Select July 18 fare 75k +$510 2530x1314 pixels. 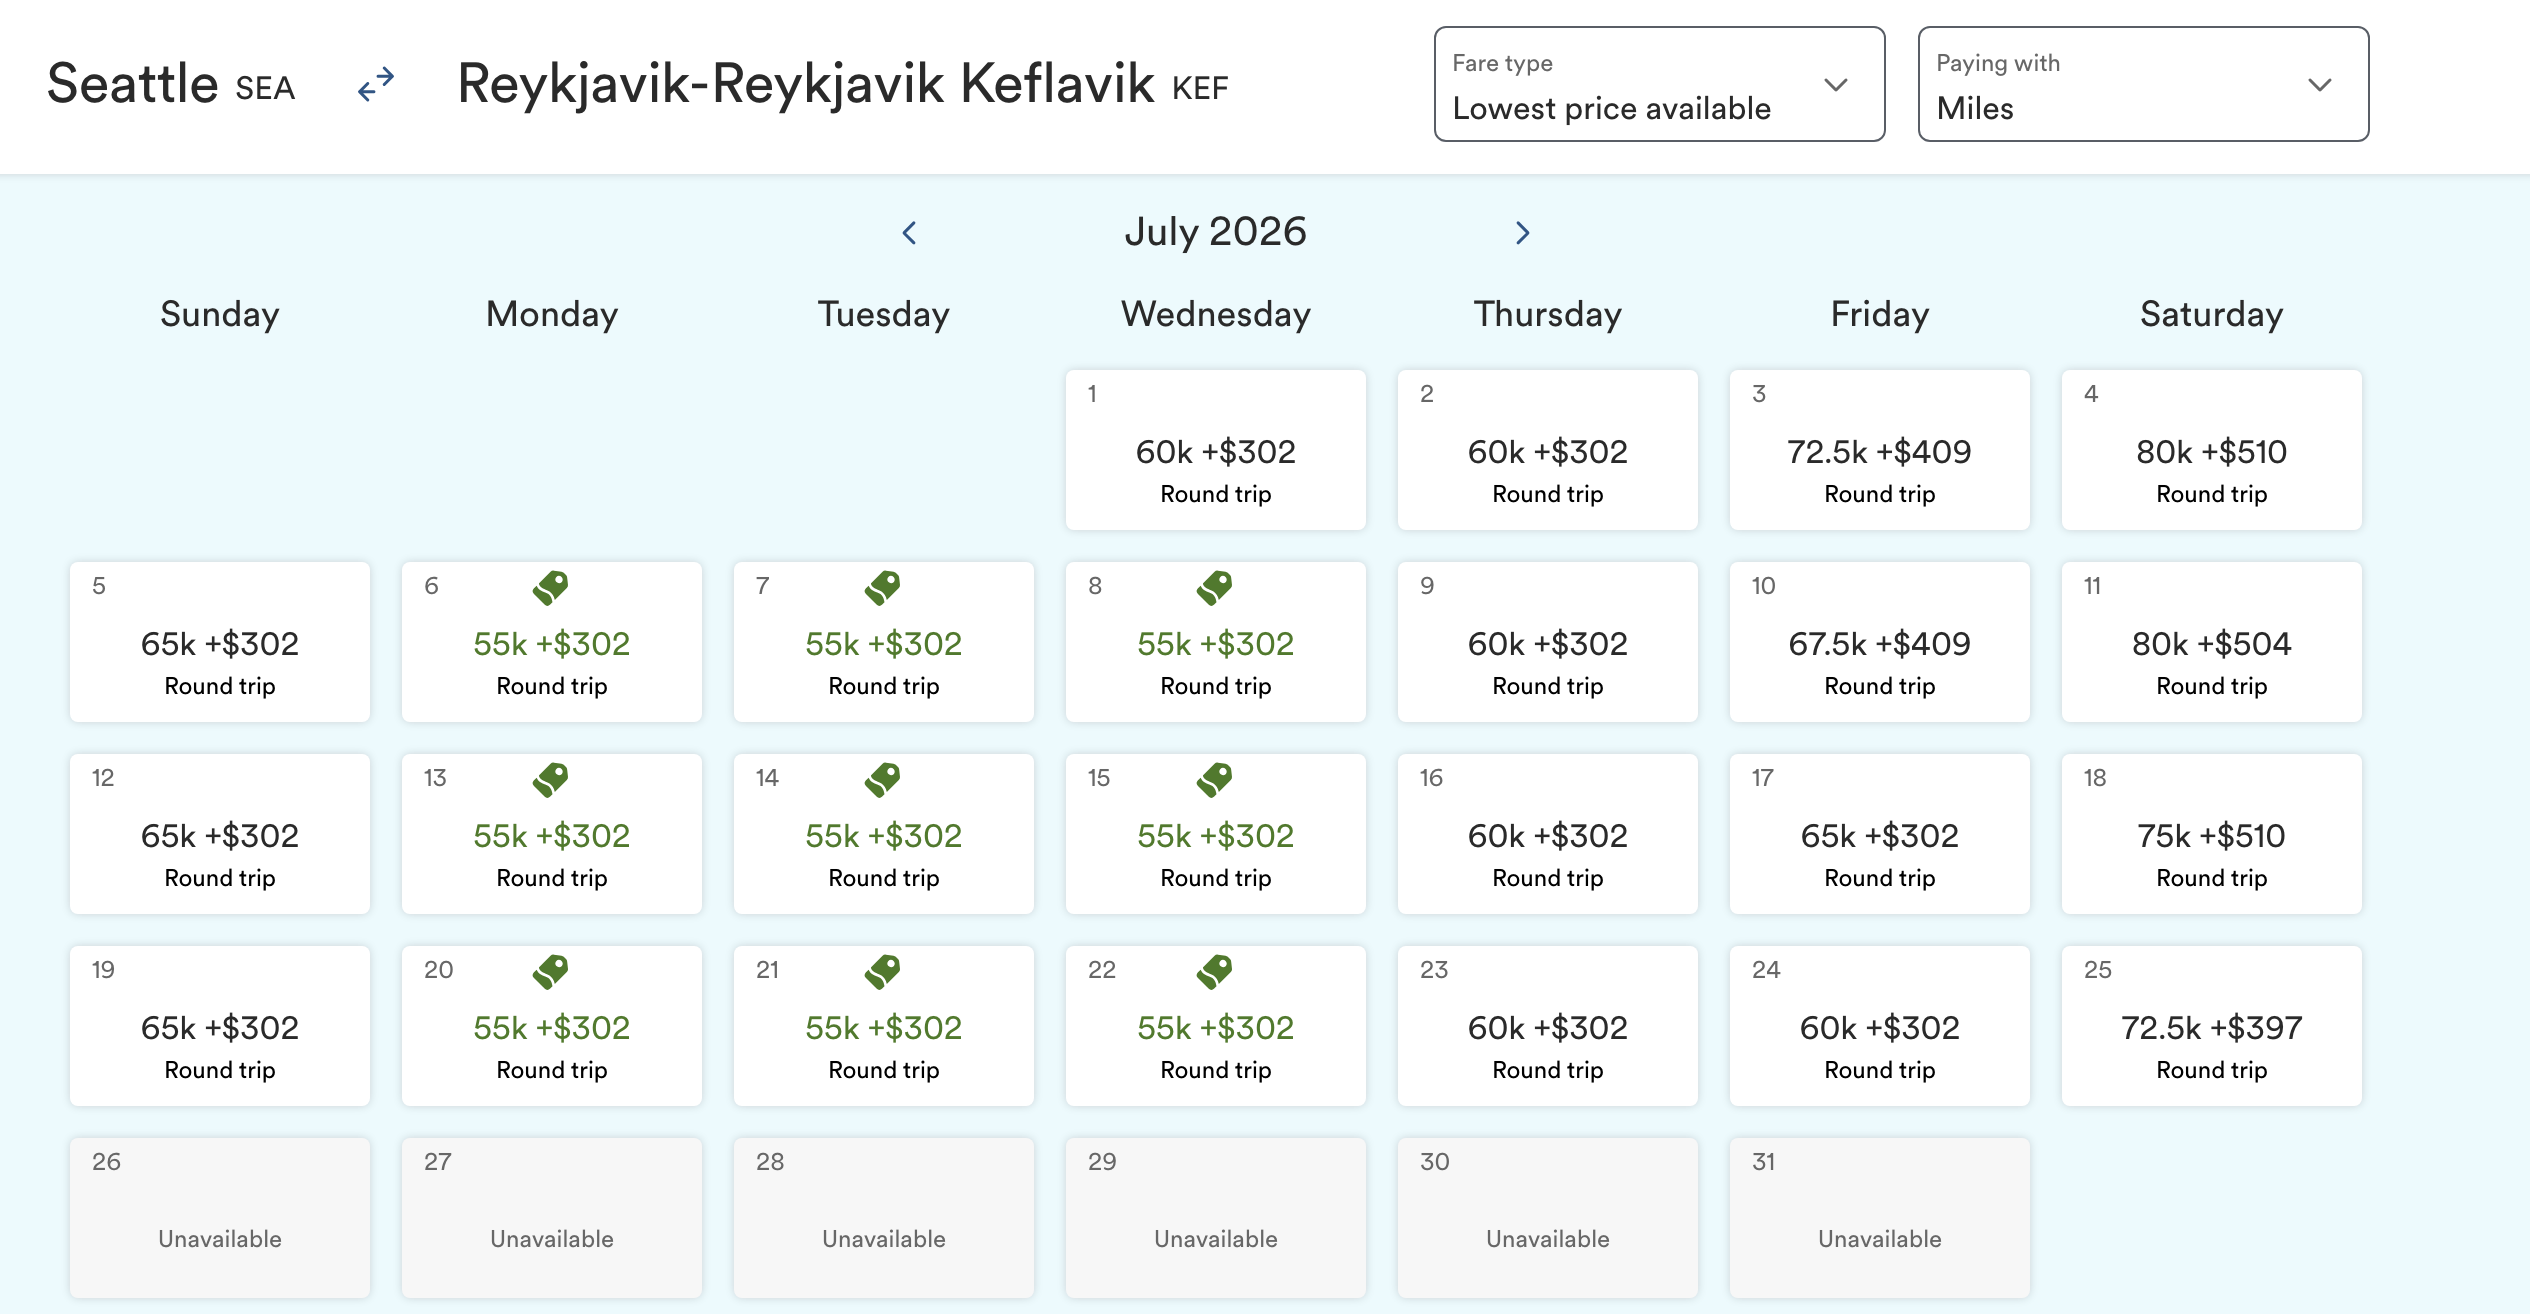[x=2212, y=834]
